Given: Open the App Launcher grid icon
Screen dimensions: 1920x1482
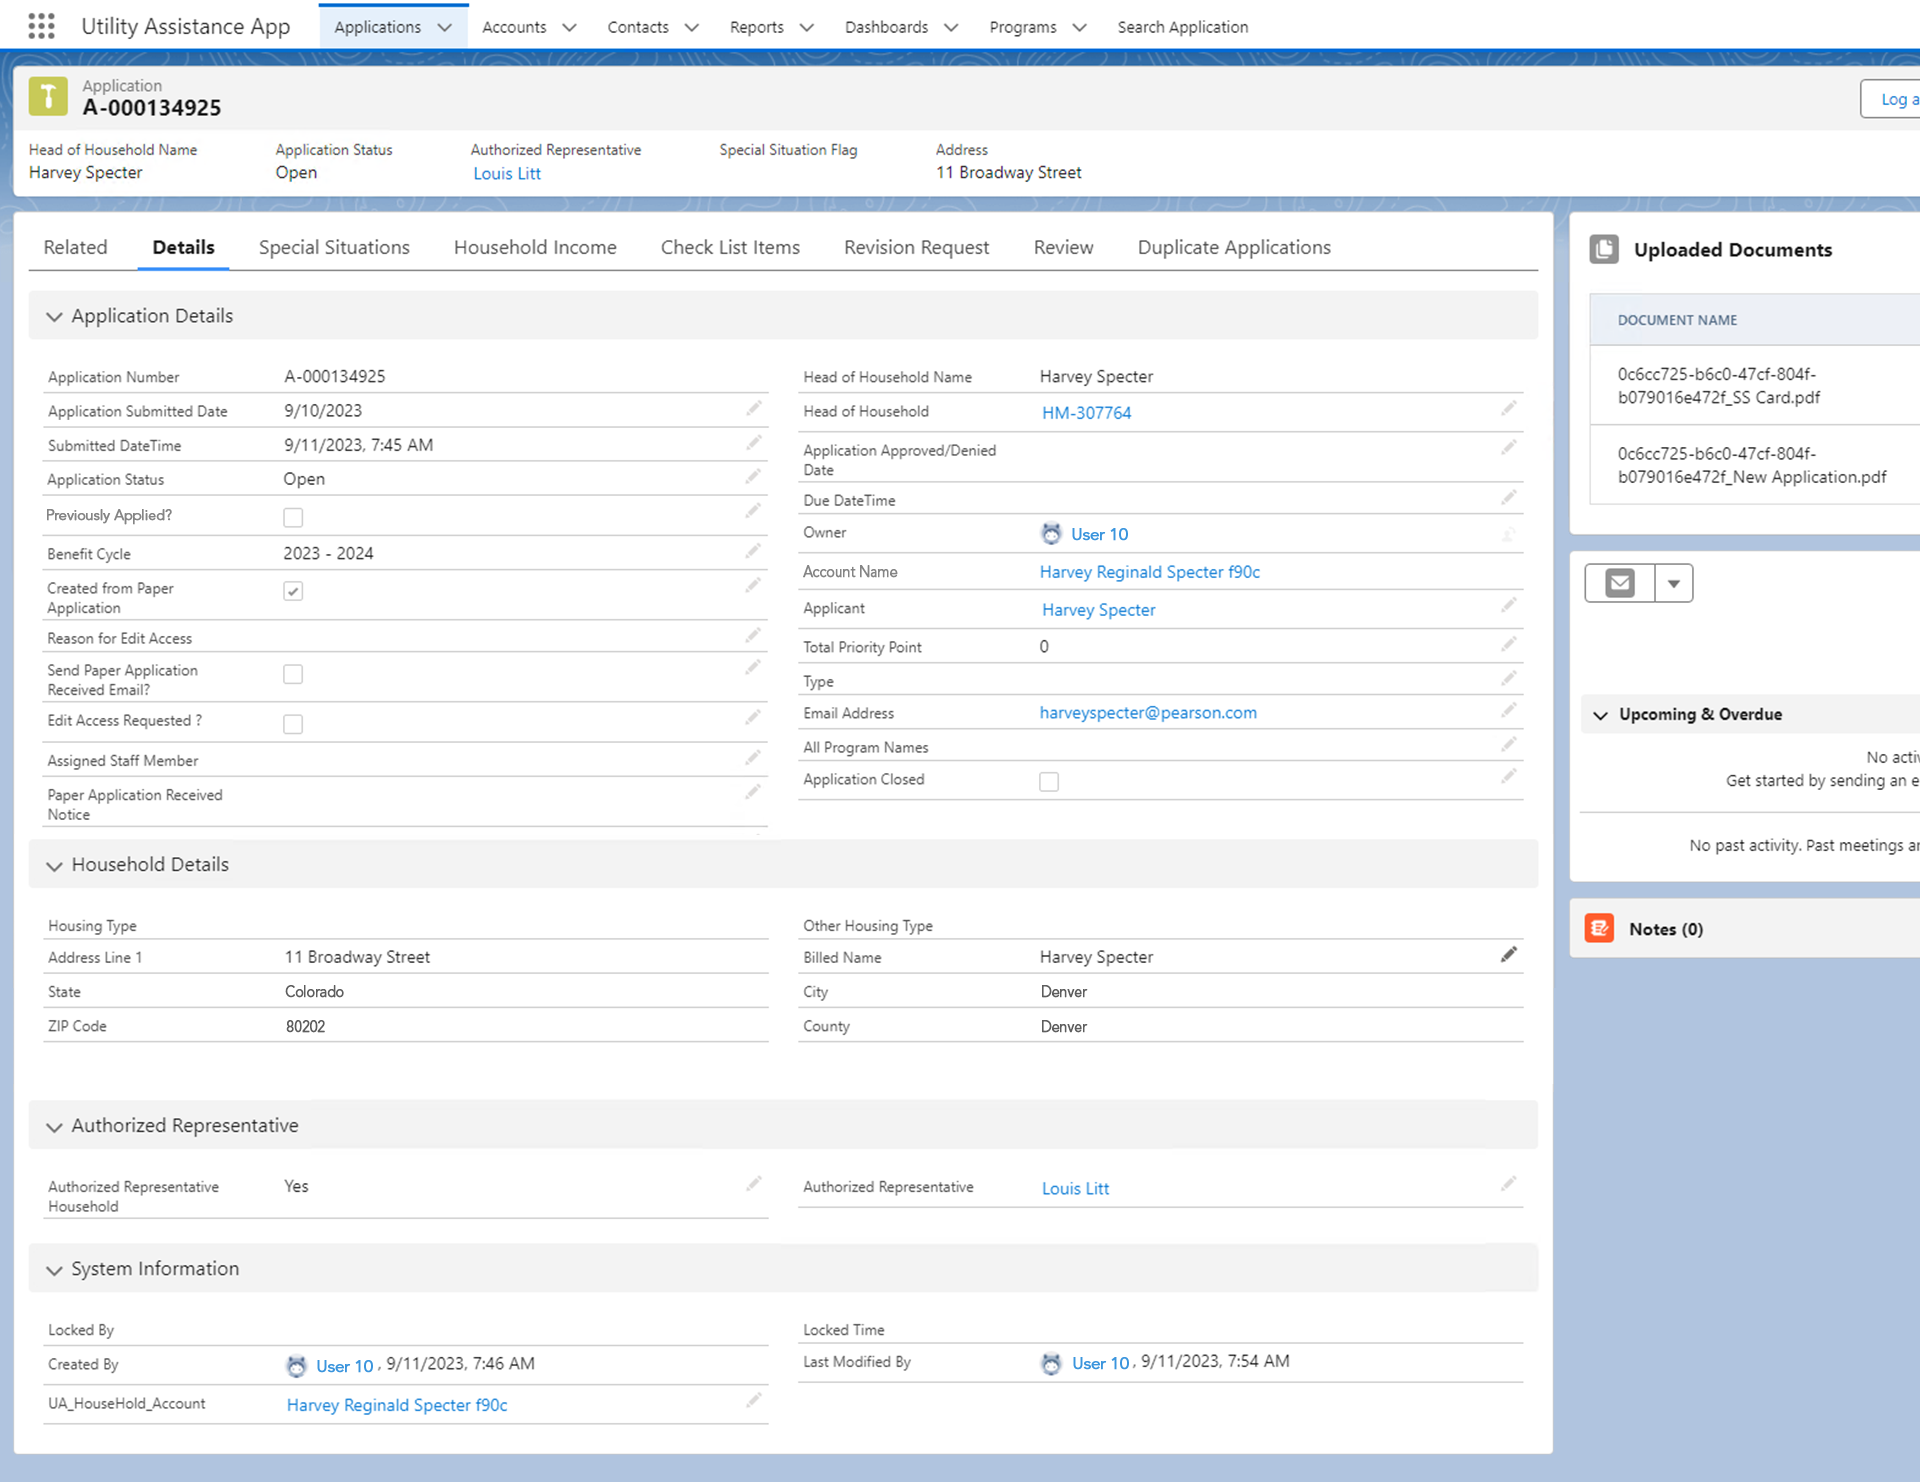Looking at the screenshot, I should [41, 26].
